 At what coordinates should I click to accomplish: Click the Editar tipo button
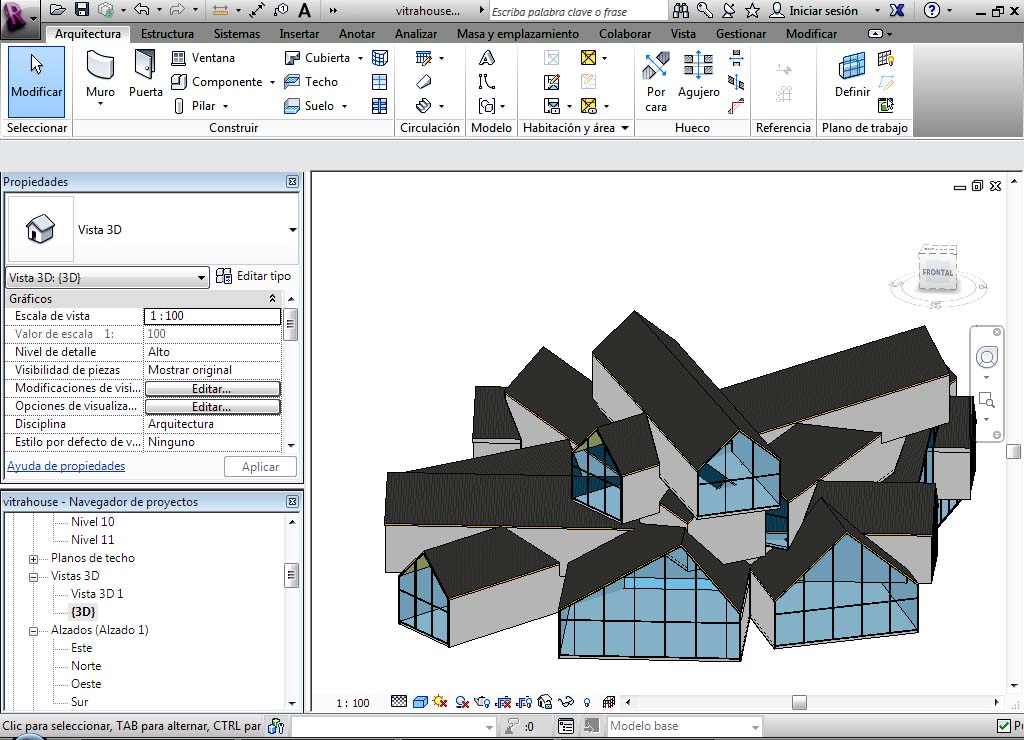(254, 276)
